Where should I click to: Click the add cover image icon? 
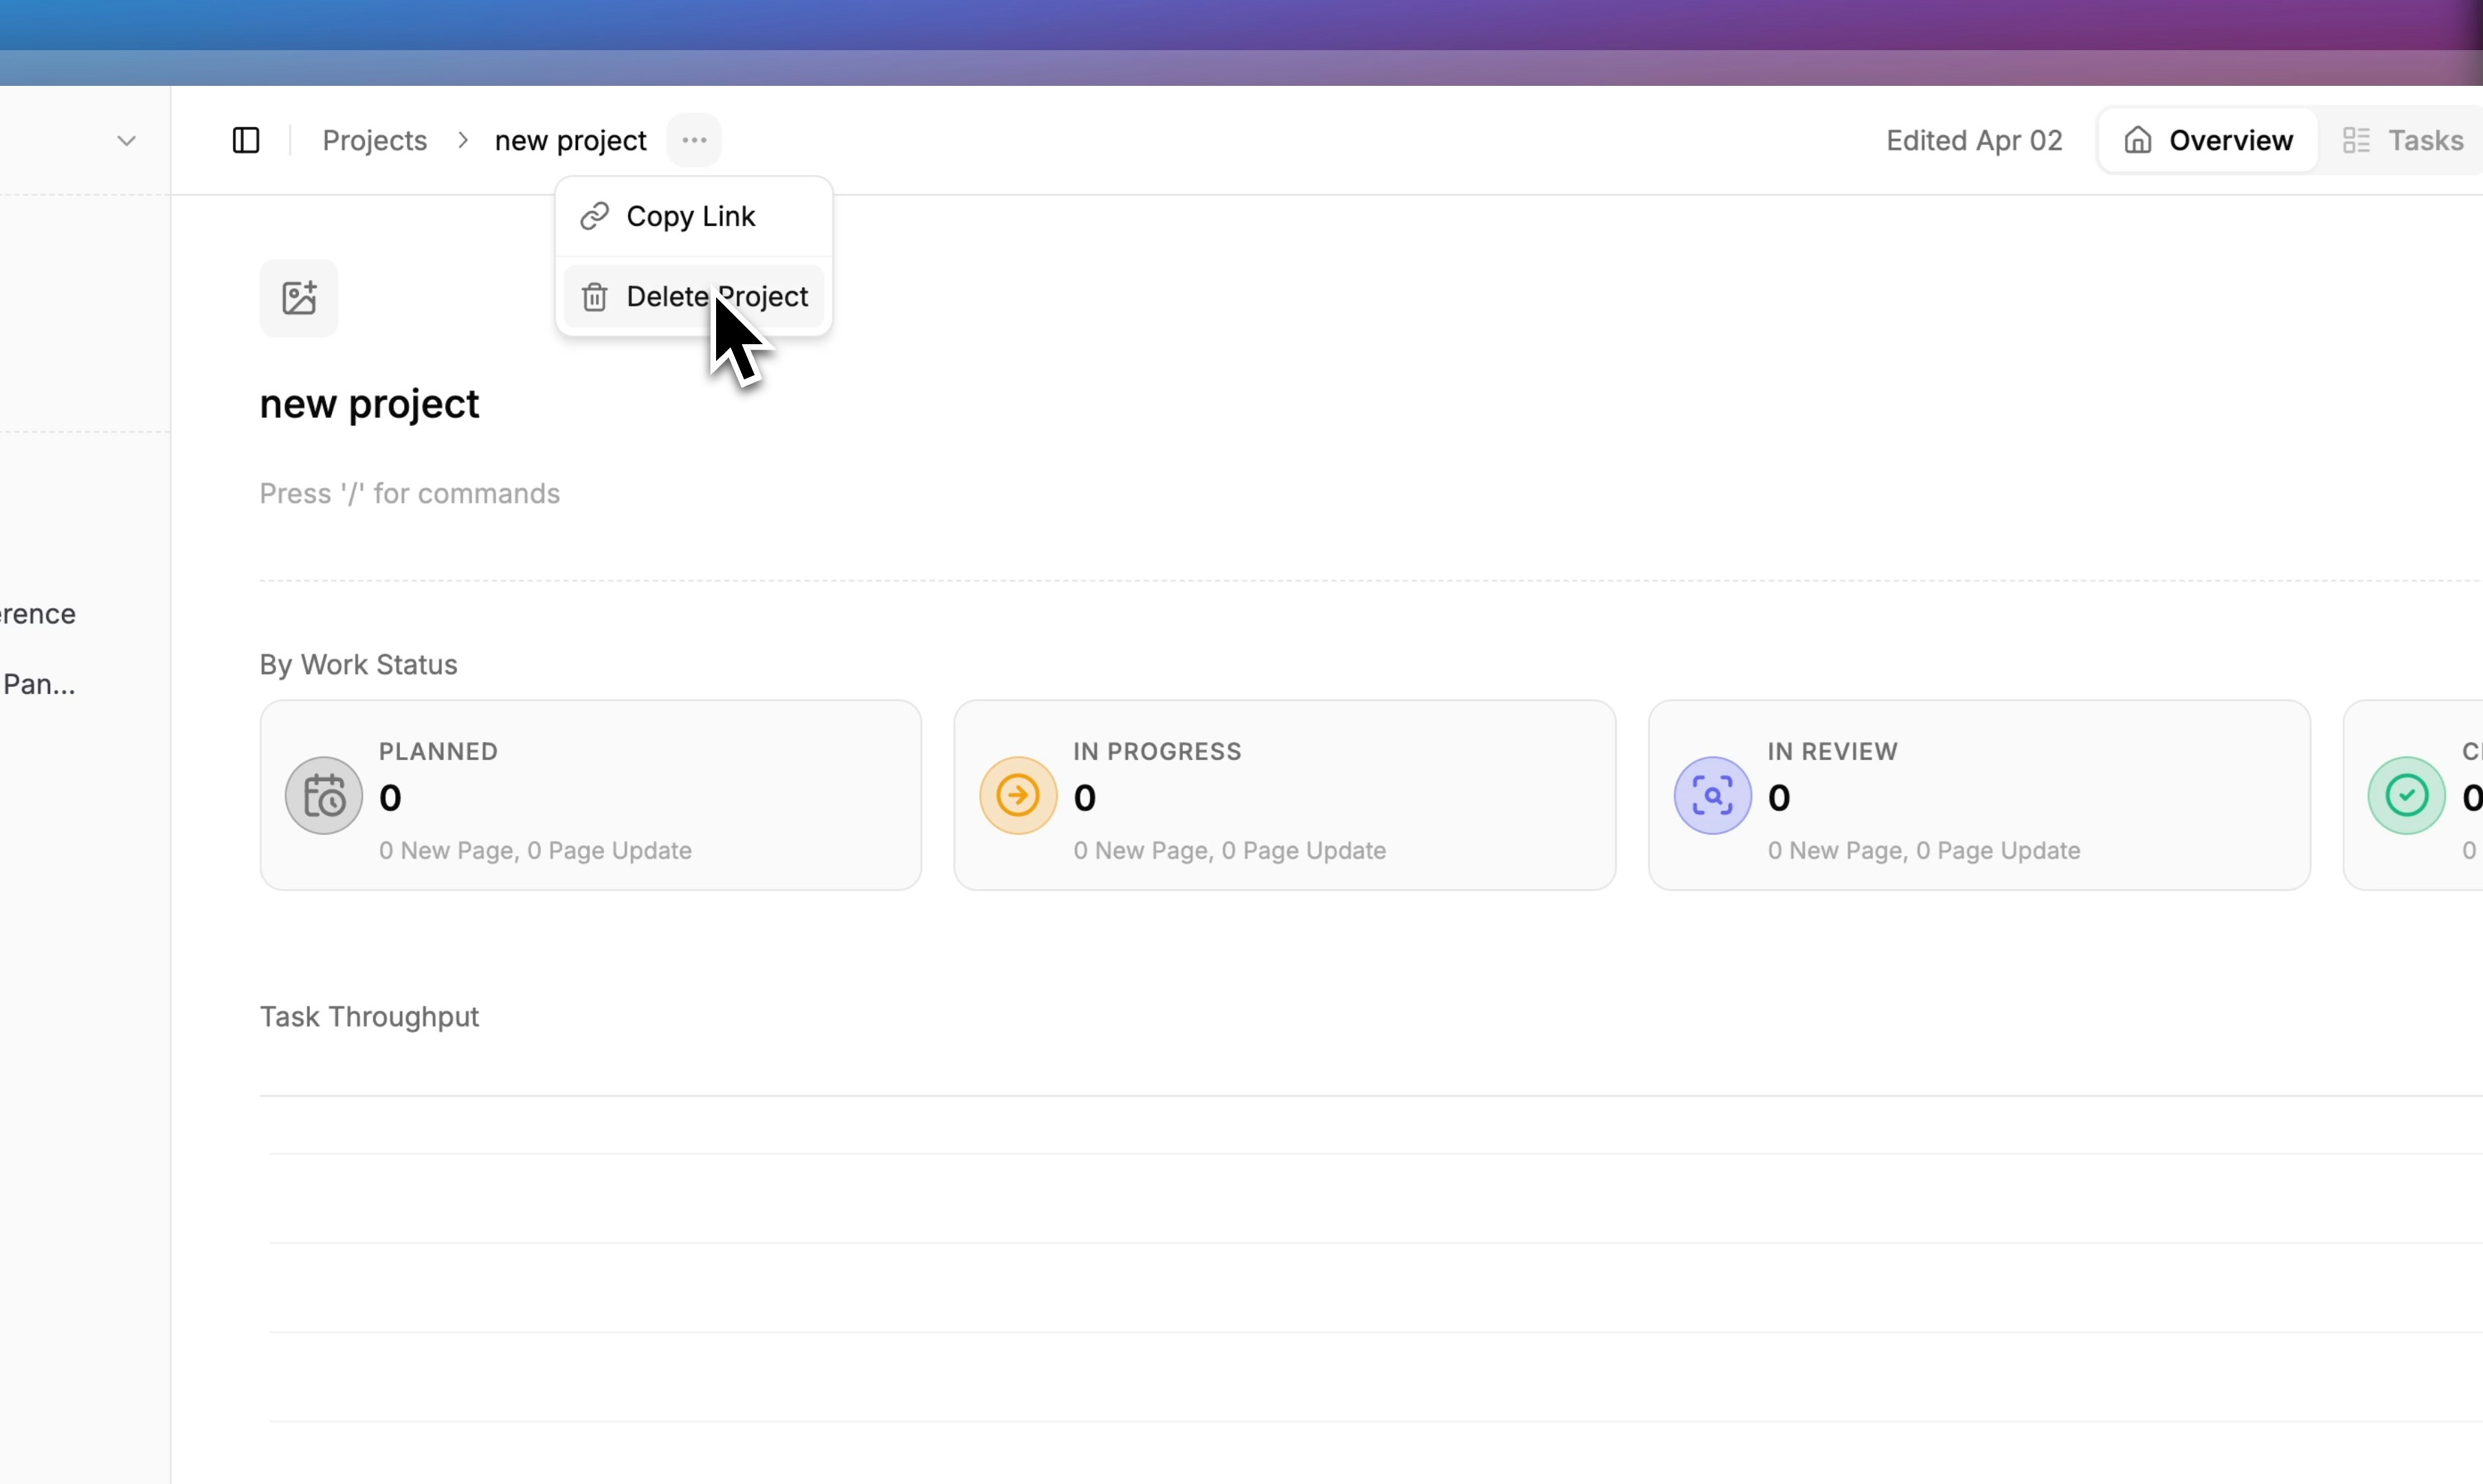coord(299,298)
